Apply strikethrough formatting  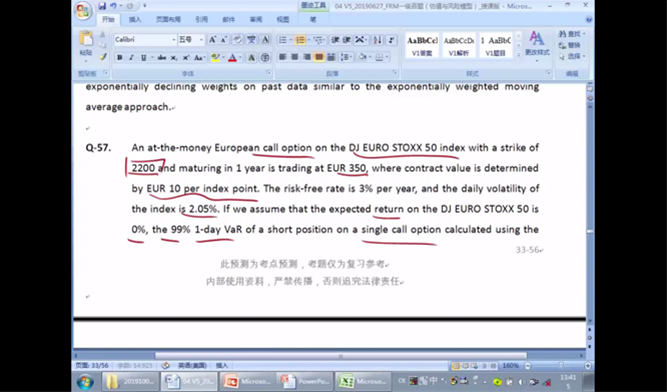[x=162, y=57]
